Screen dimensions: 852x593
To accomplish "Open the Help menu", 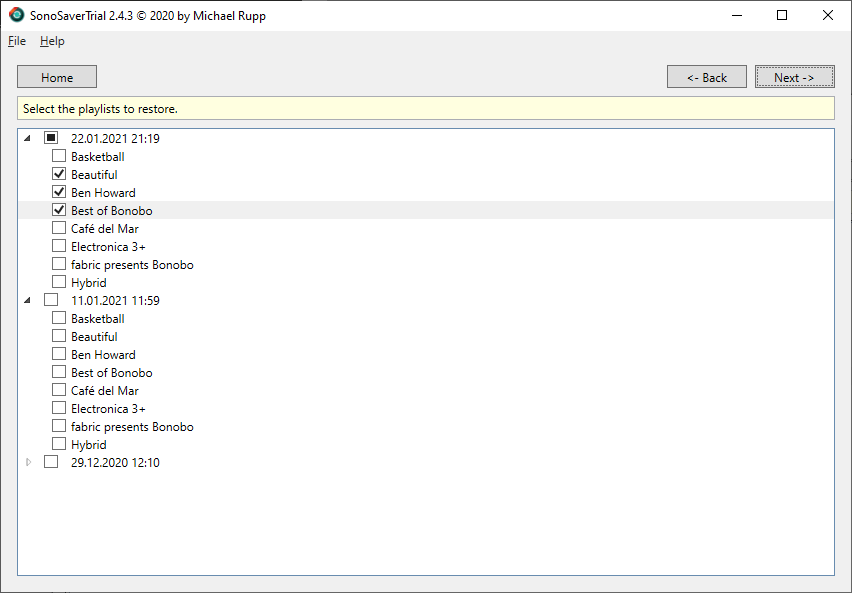I will 51,41.
